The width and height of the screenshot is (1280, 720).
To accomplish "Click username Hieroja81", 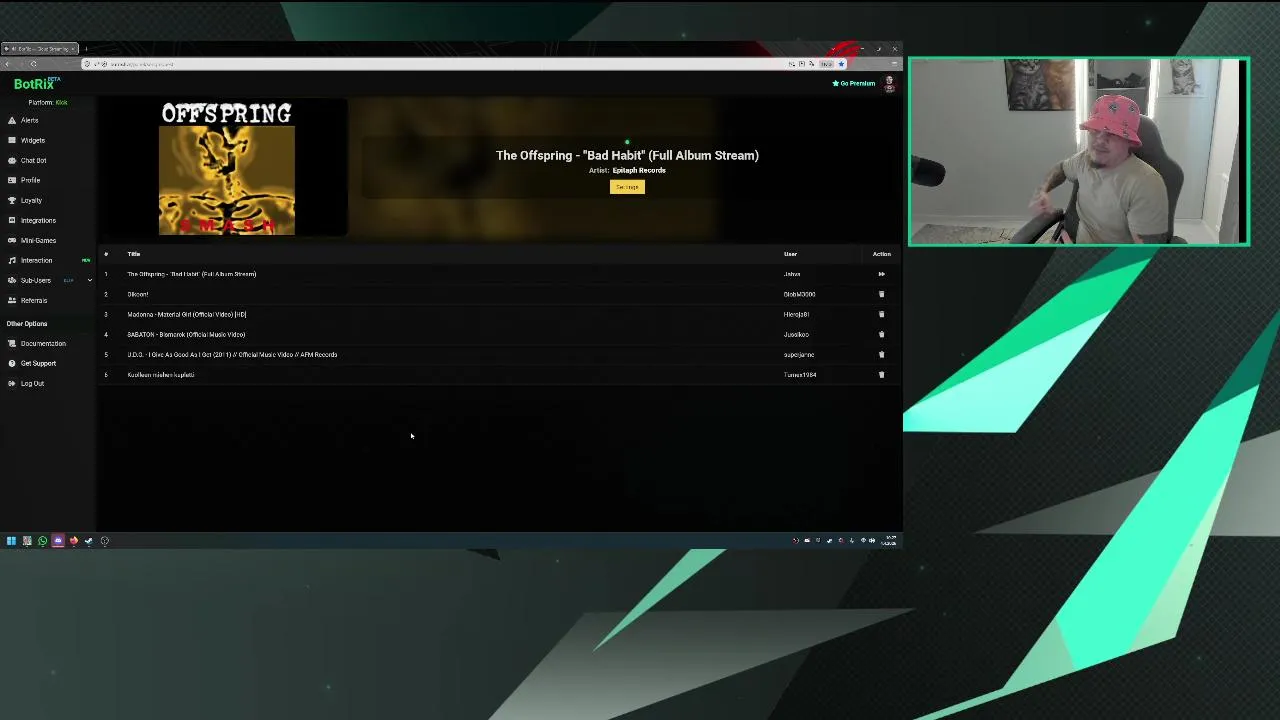I will click(796, 314).
